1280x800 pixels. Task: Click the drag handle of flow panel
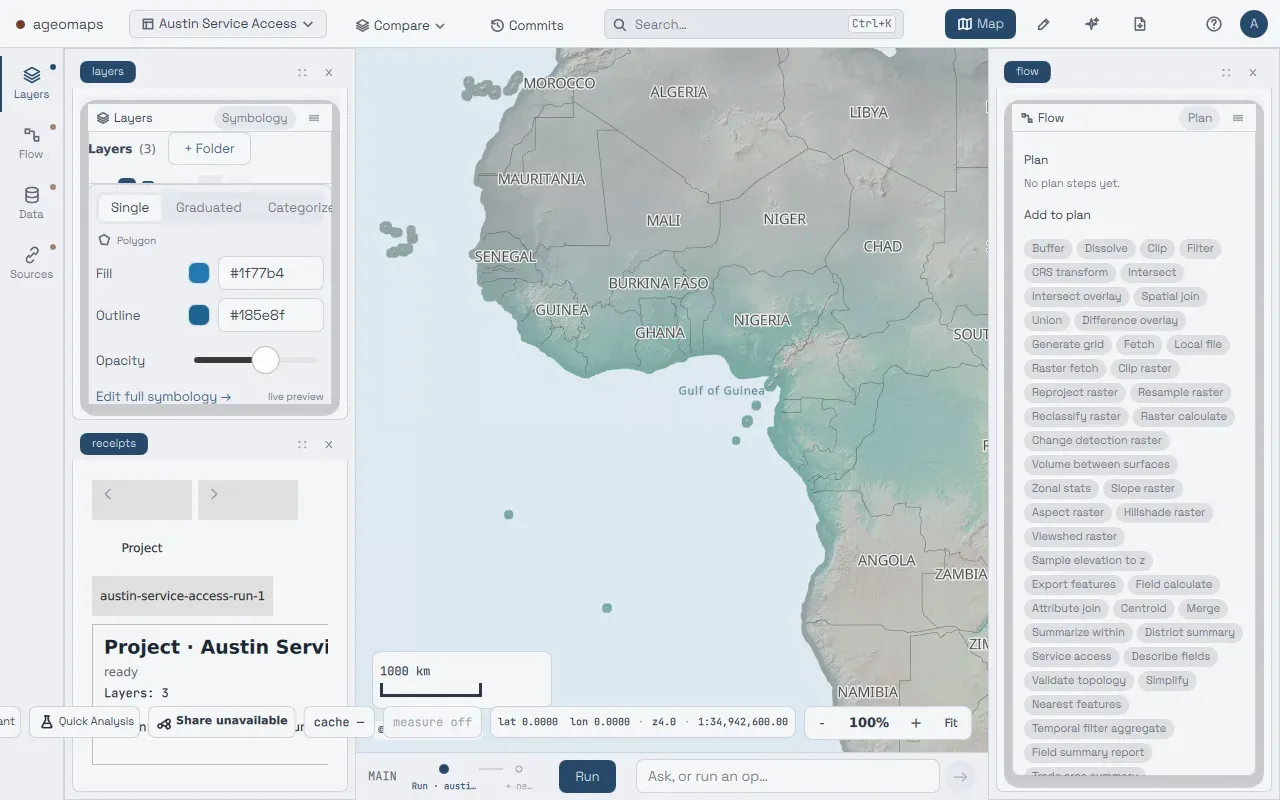[1226, 72]
